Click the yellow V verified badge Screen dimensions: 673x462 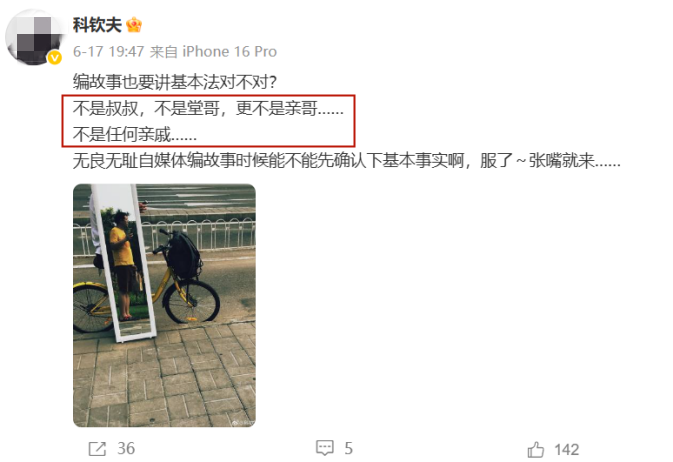tap(55, 57)
